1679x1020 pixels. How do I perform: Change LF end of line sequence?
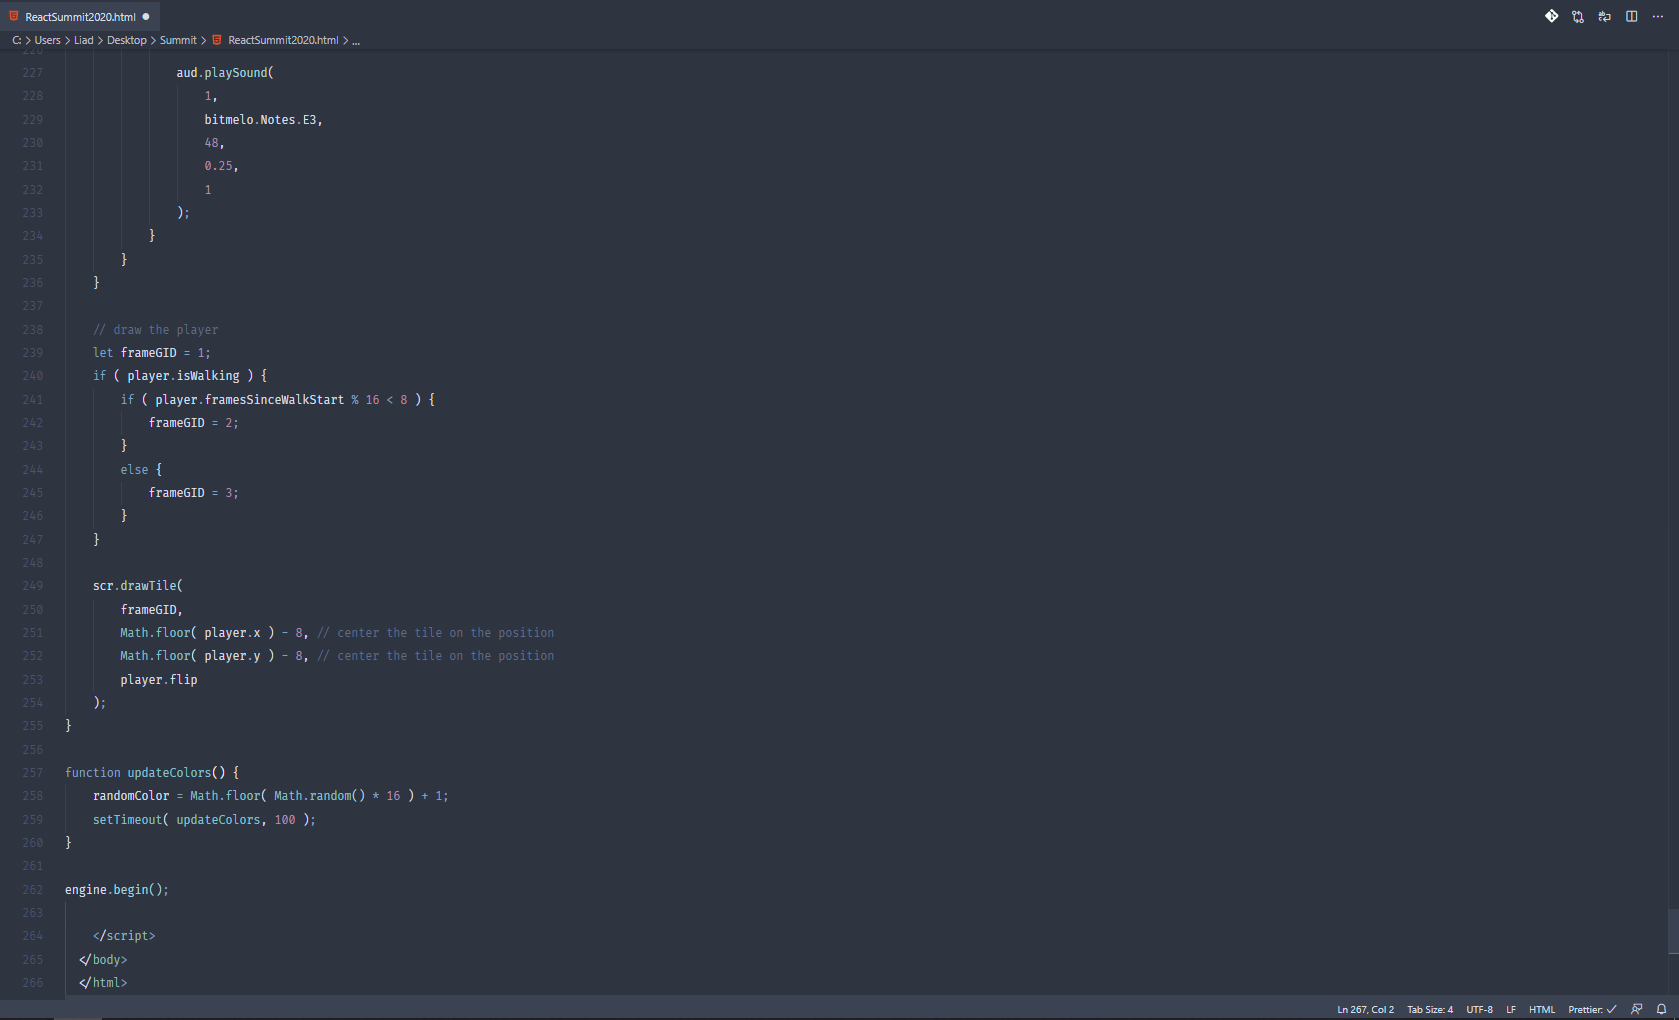click(x=1511, y=1009)
